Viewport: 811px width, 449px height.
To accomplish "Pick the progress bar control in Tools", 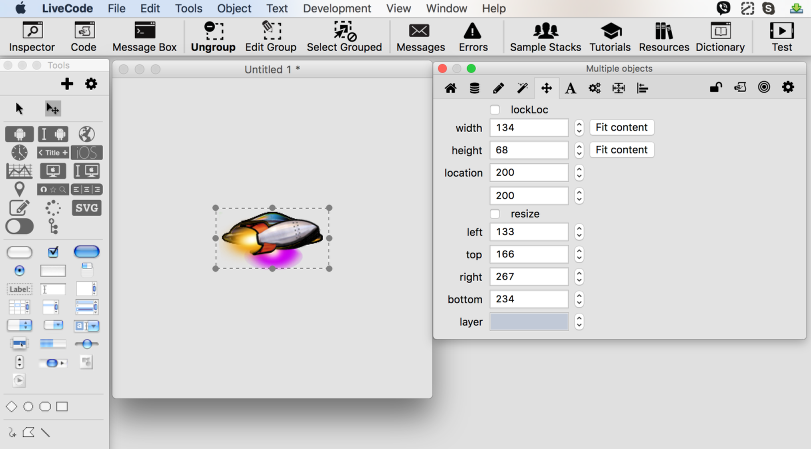I will pyautogui.click(x=53, y=344).
